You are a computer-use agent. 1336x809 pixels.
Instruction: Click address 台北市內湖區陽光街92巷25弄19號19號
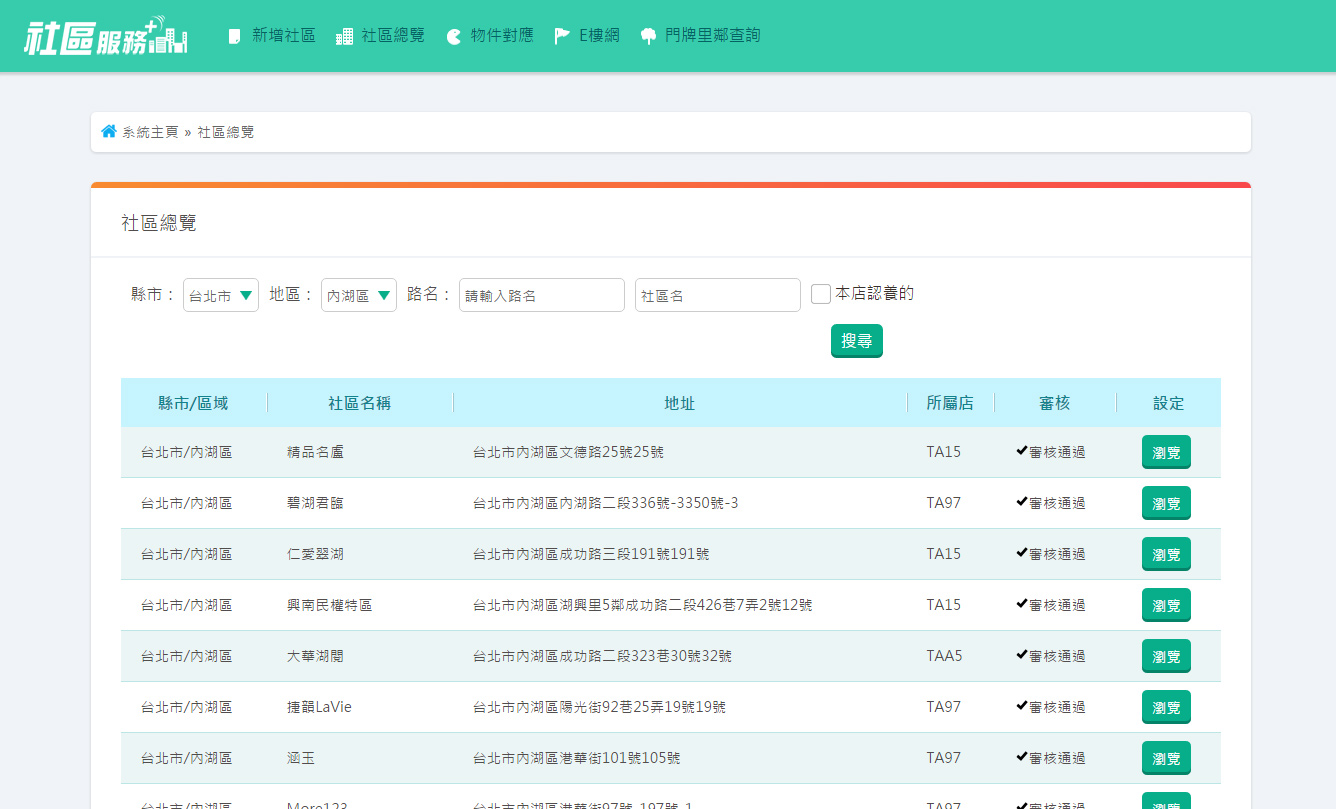click(x=599, y=707)
